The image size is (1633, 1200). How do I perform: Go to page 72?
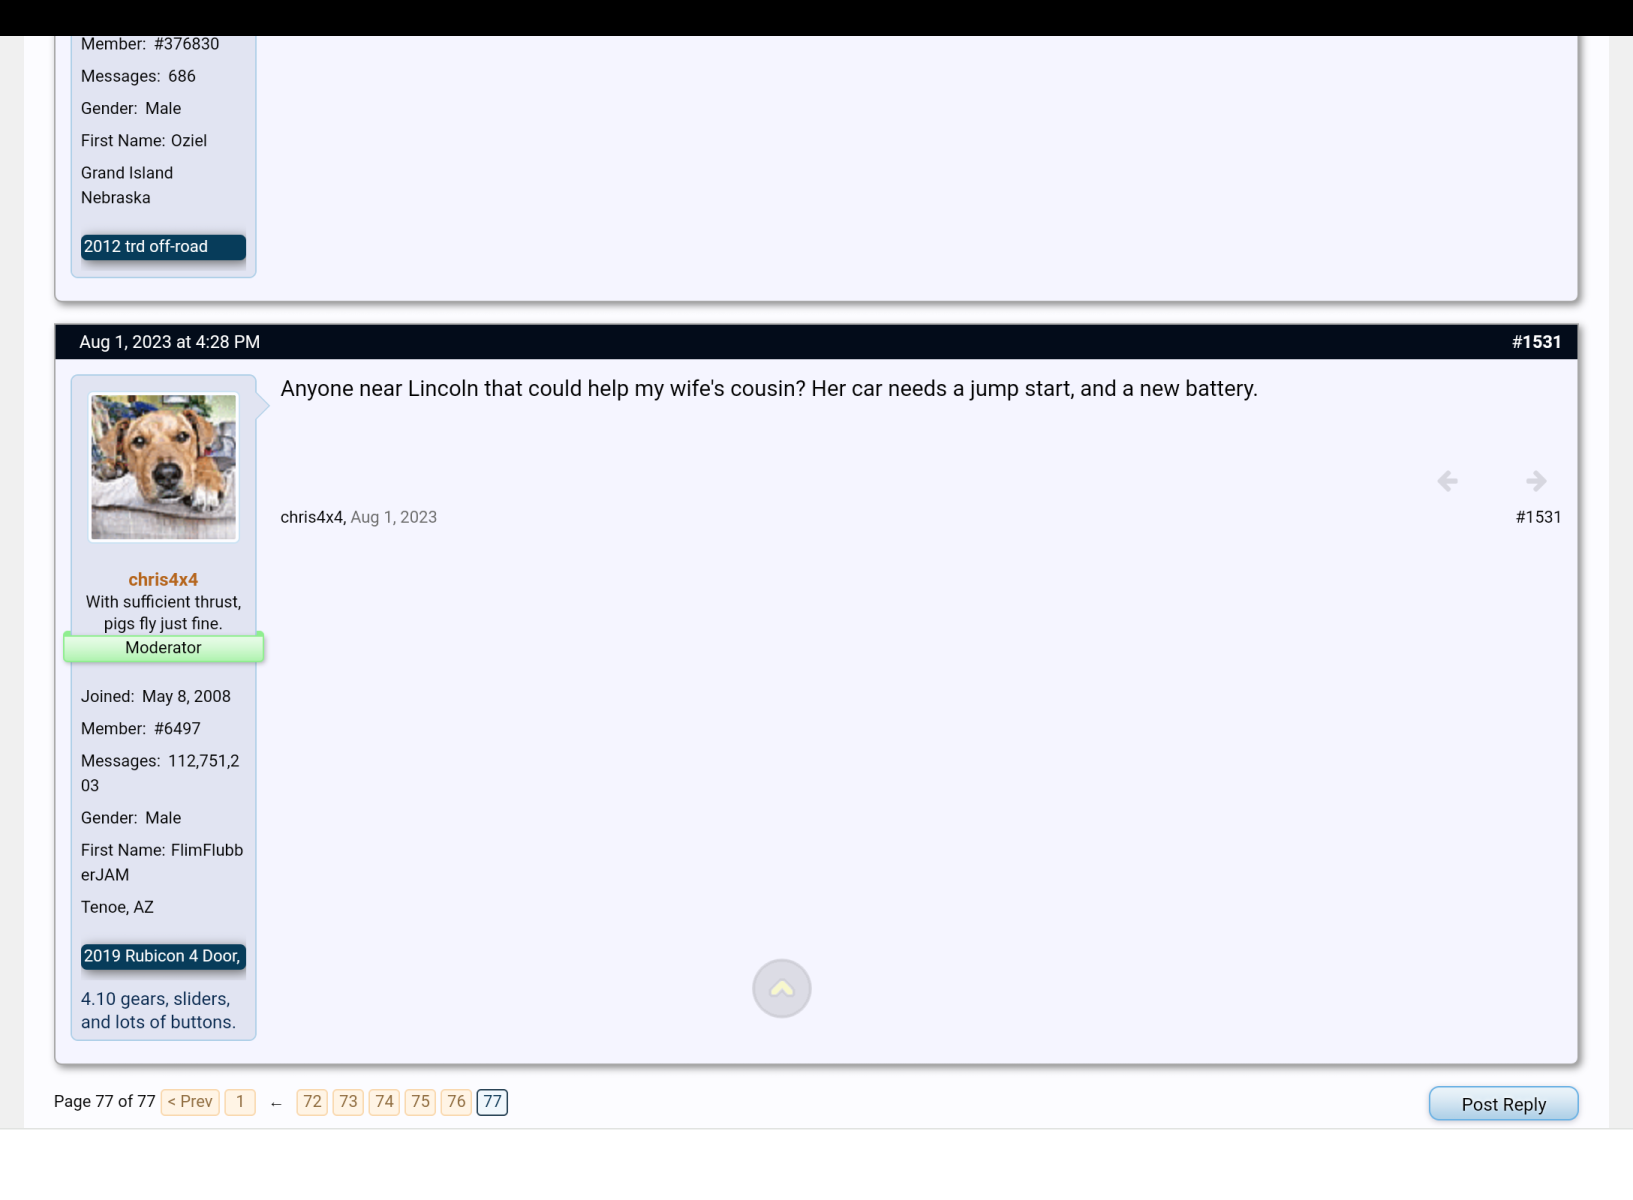click(x=312, y=1102)
